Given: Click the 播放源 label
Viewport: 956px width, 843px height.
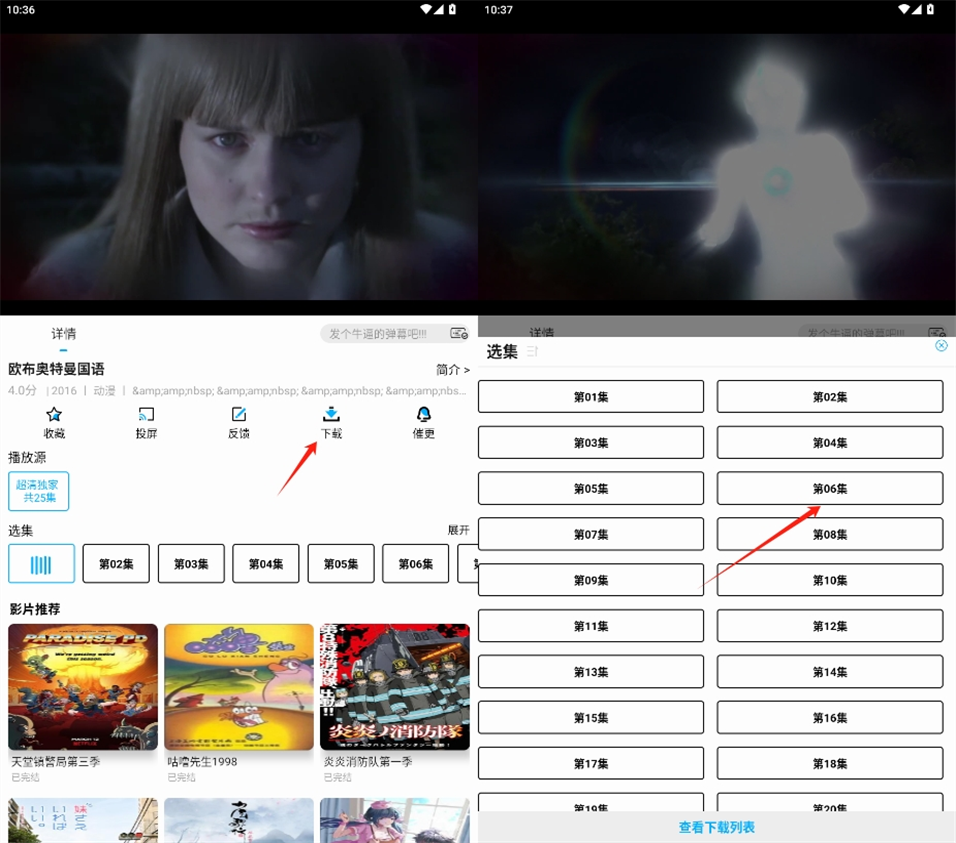Looking at the screenshot, I should (27, 457).
